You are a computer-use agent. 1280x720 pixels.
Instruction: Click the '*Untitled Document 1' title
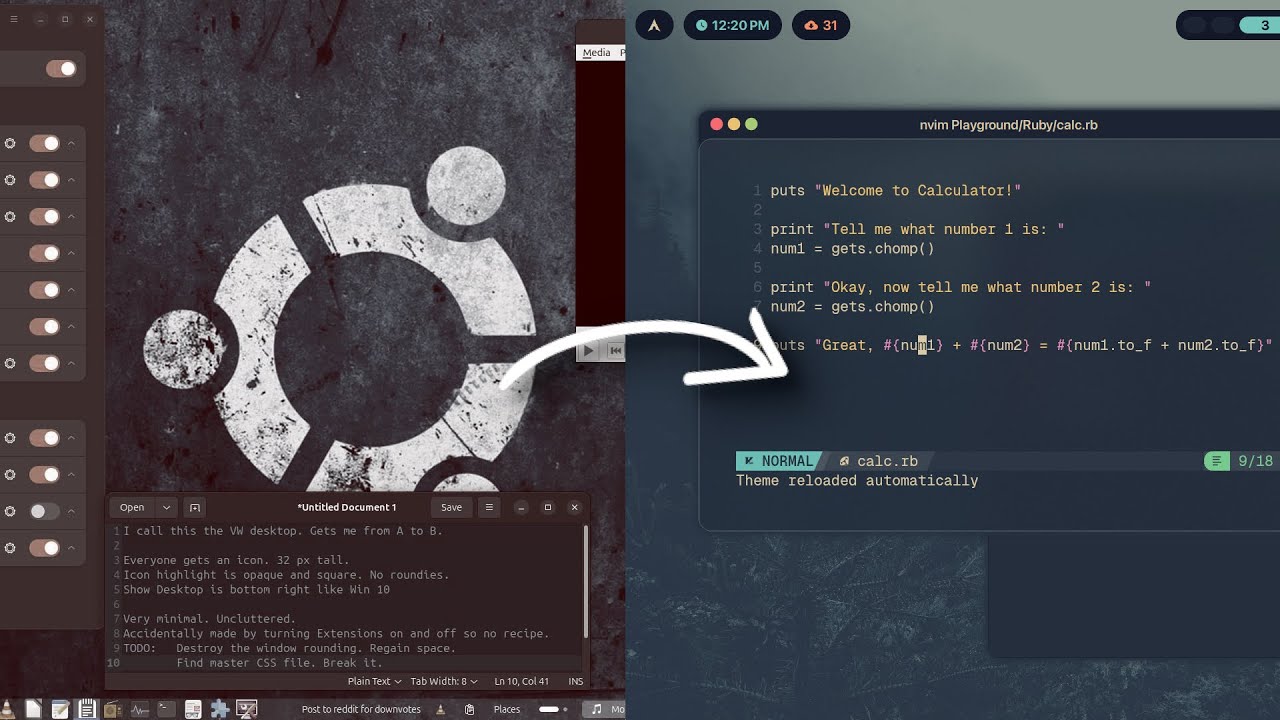point(346,507)
